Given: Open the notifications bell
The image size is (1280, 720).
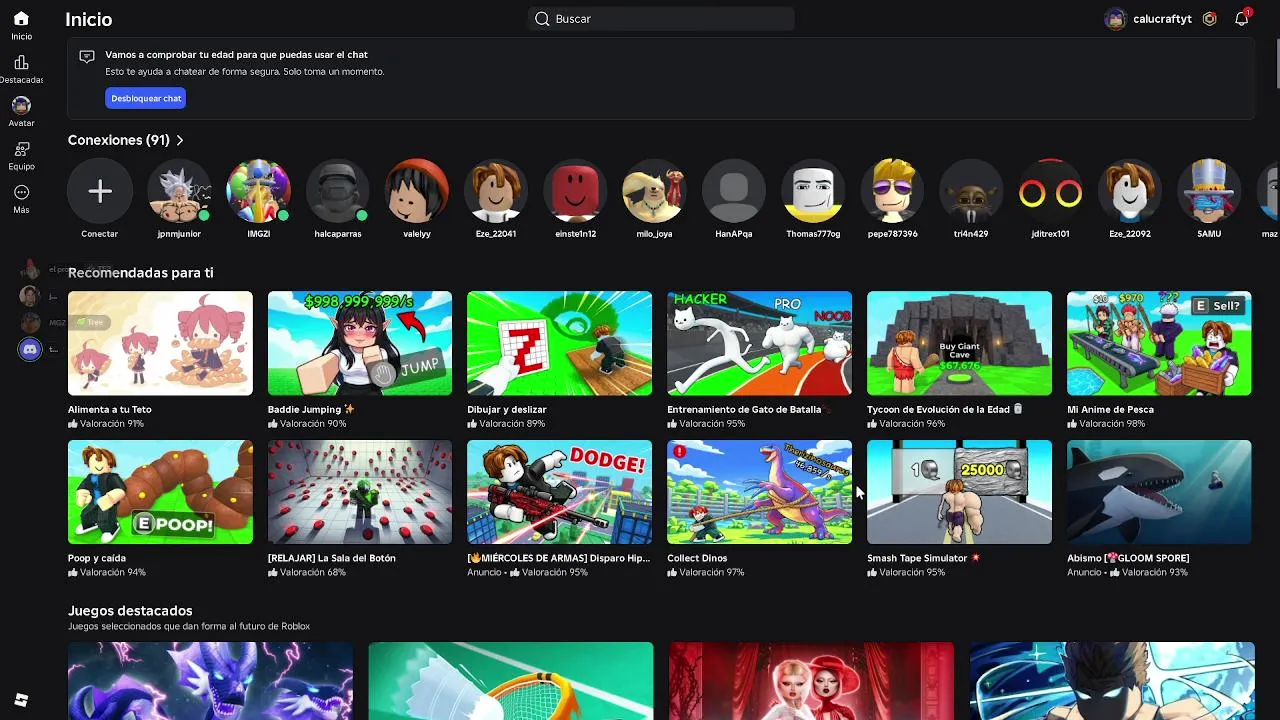Looking at the screenshot, I should (x=1241, y=19).
